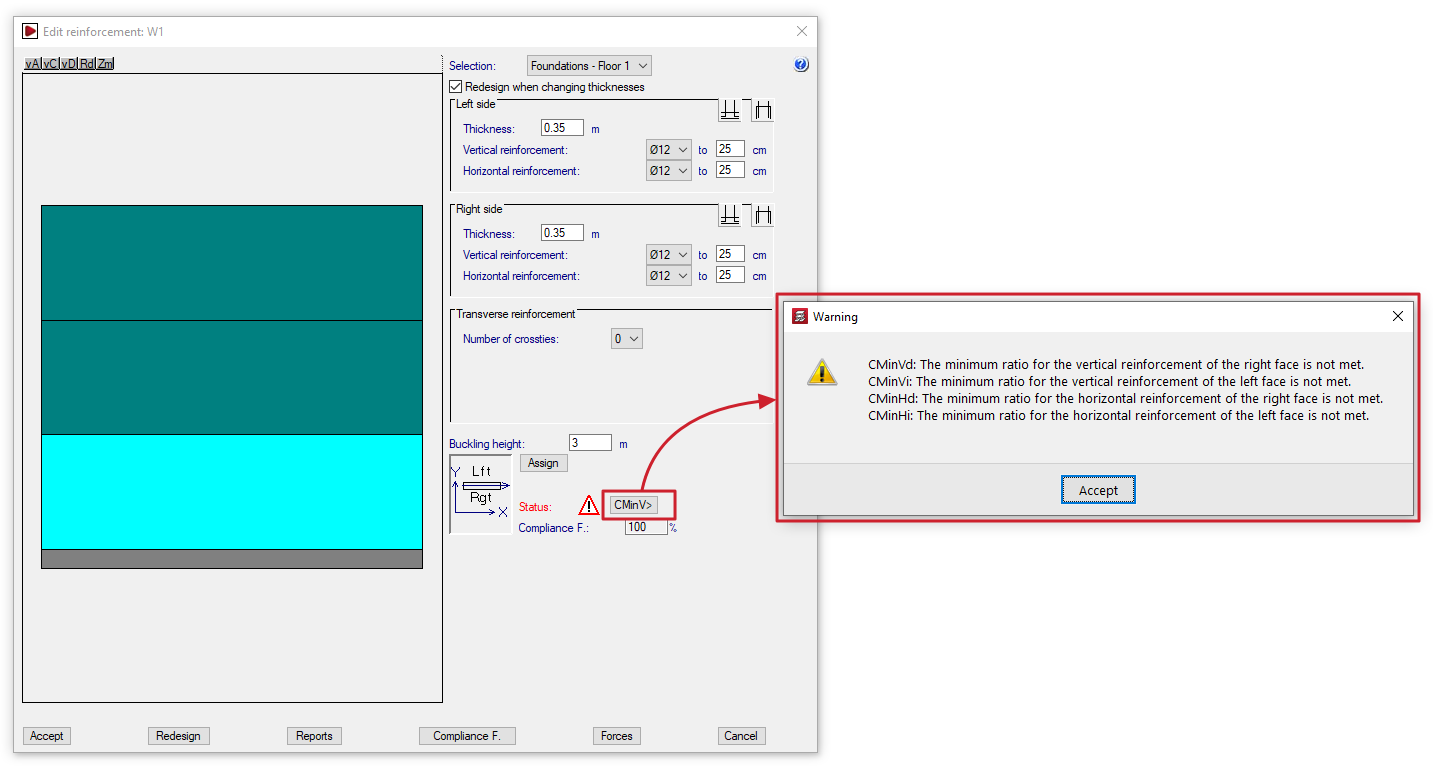Open Right side vertical reinforcement diameter dropdown

tap(669, 255)
